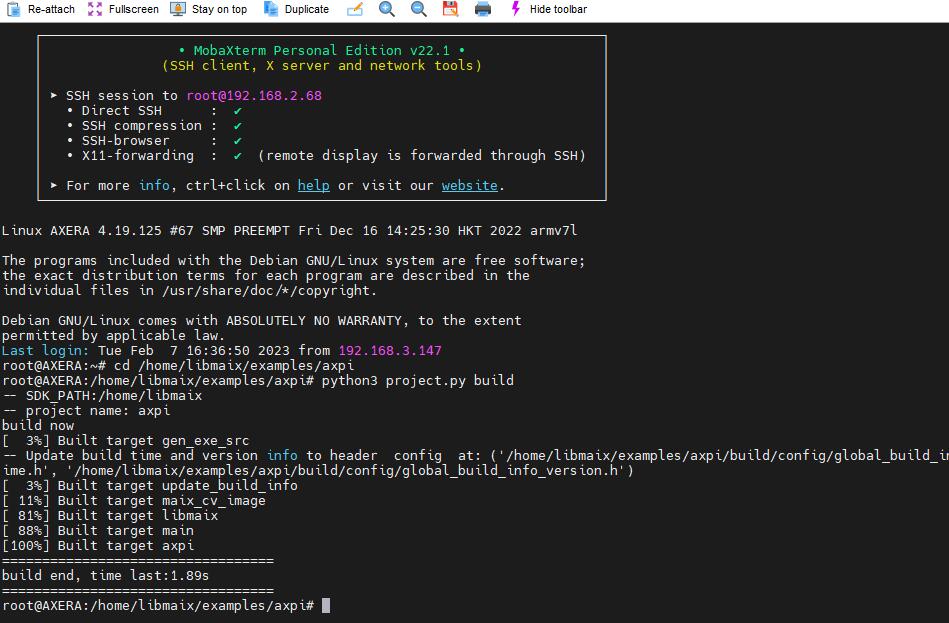Click the 'build now' output line

pos(38,426)
